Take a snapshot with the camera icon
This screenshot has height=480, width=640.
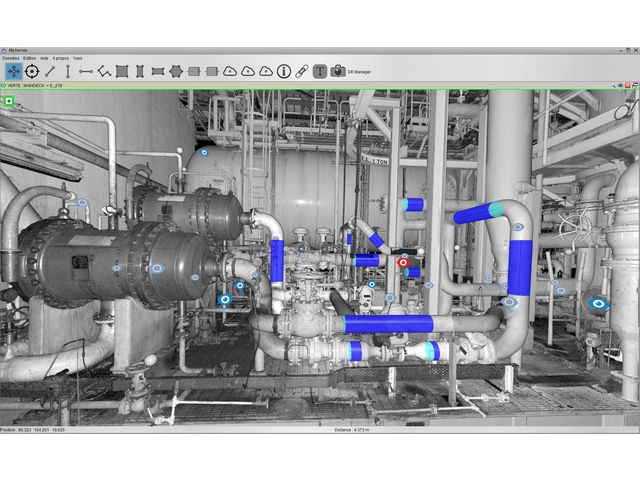(338, 71)
